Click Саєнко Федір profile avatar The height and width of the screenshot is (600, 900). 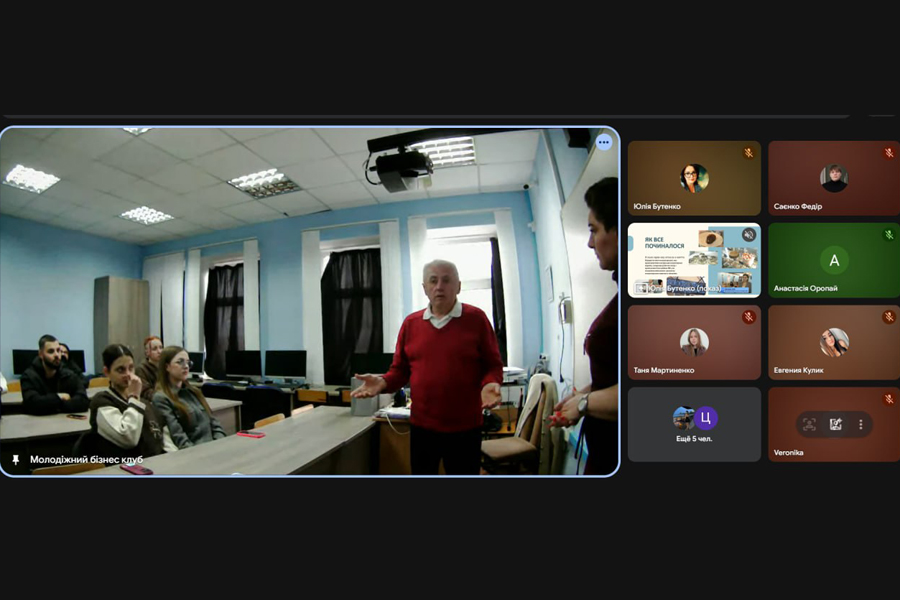tap(834, 178)
